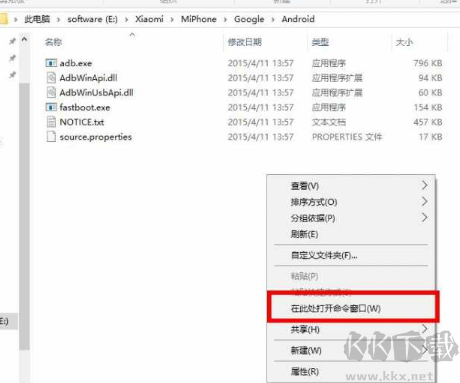
Task: Expand breadcrumb chevron after software (E:)
Action: pyautogui.click(x=126, y=20)
